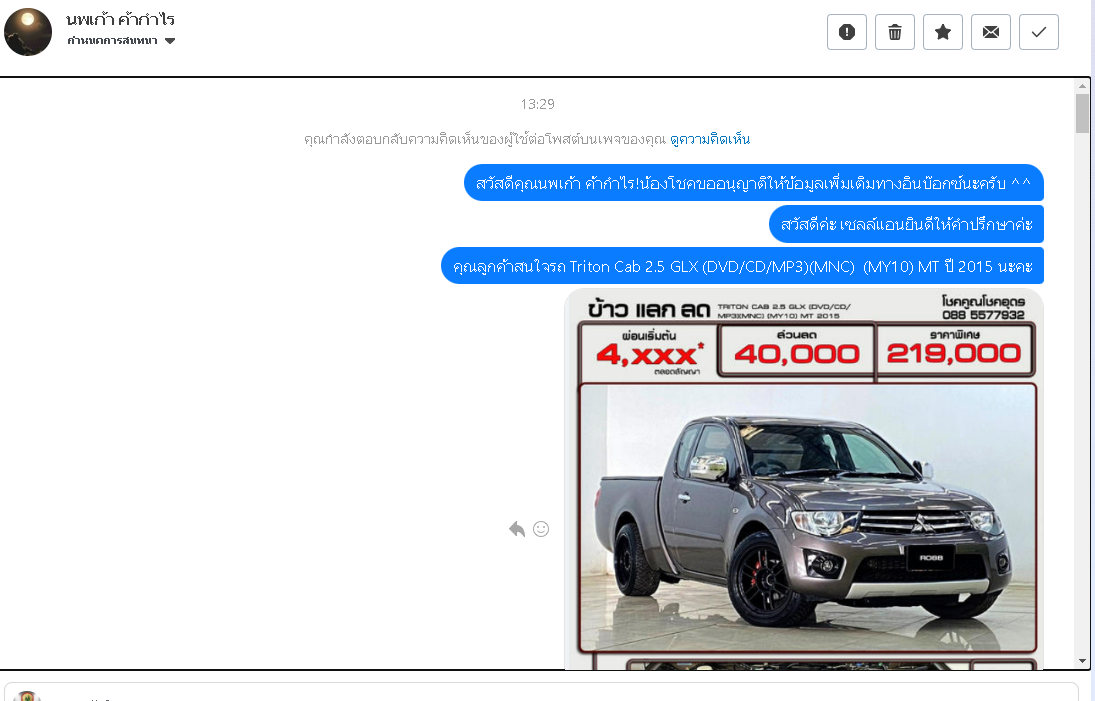Mark the conversation done with the checkmark icon
Viewport: 1095px width, 701px height.
(x=1038, y=32)
